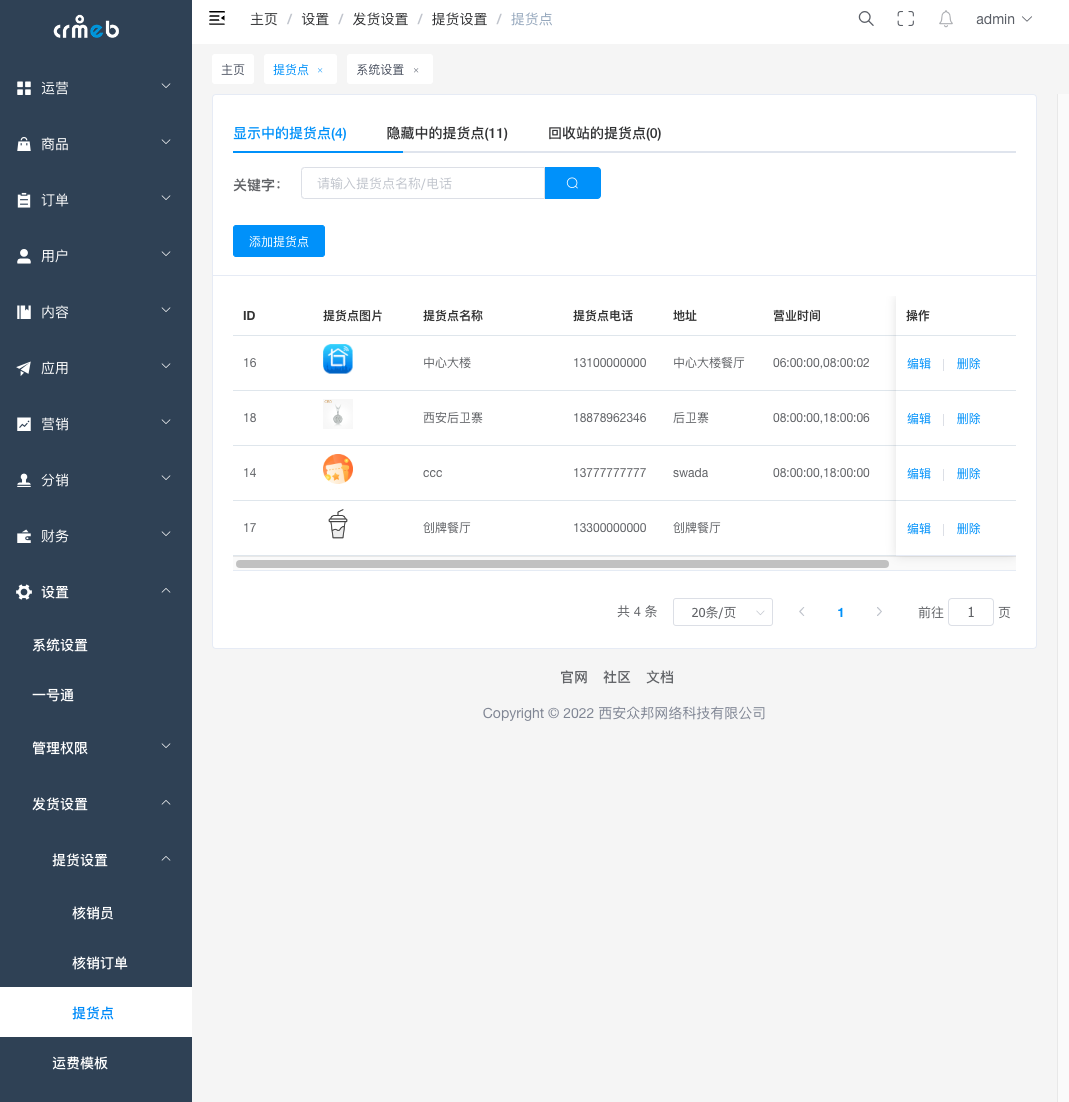Toggle fullscreen mode icon
Viewport: 1069px width, 1102px height.
905,18
